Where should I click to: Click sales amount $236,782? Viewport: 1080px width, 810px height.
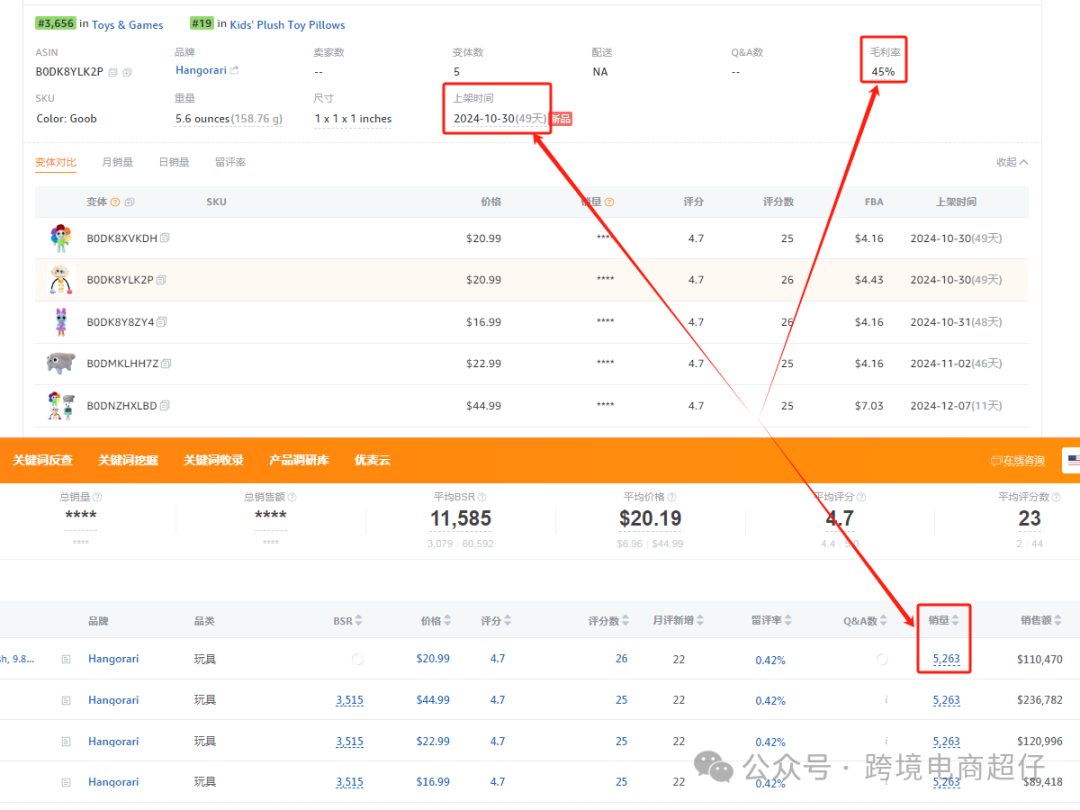pyautogui.click(x=1039, y=700)
